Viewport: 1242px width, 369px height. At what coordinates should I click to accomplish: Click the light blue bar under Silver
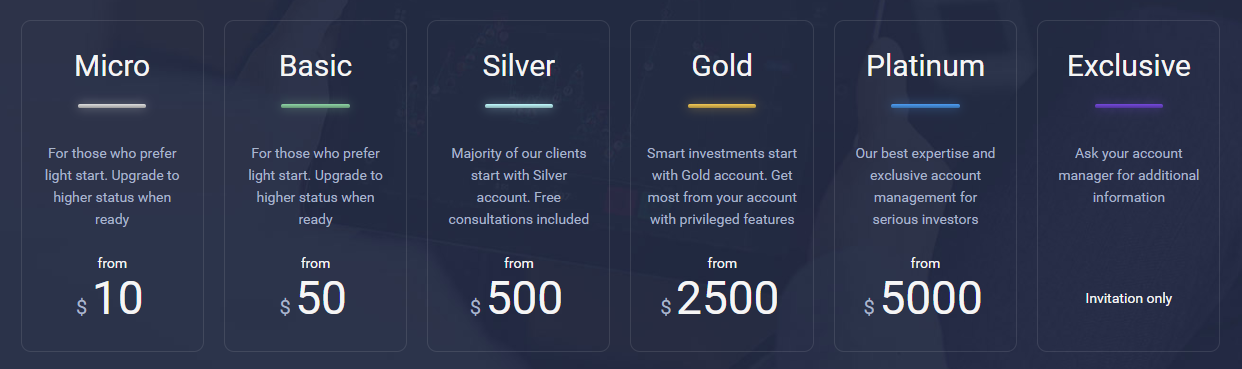(518, 105)
